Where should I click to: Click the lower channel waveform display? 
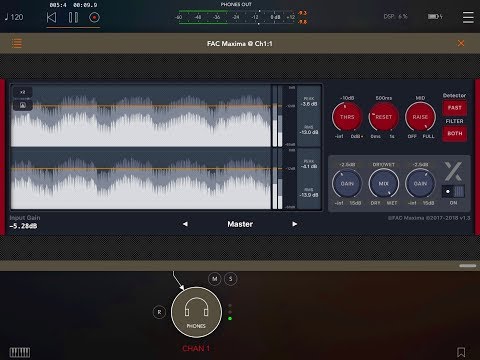click(x=141, y=179)
